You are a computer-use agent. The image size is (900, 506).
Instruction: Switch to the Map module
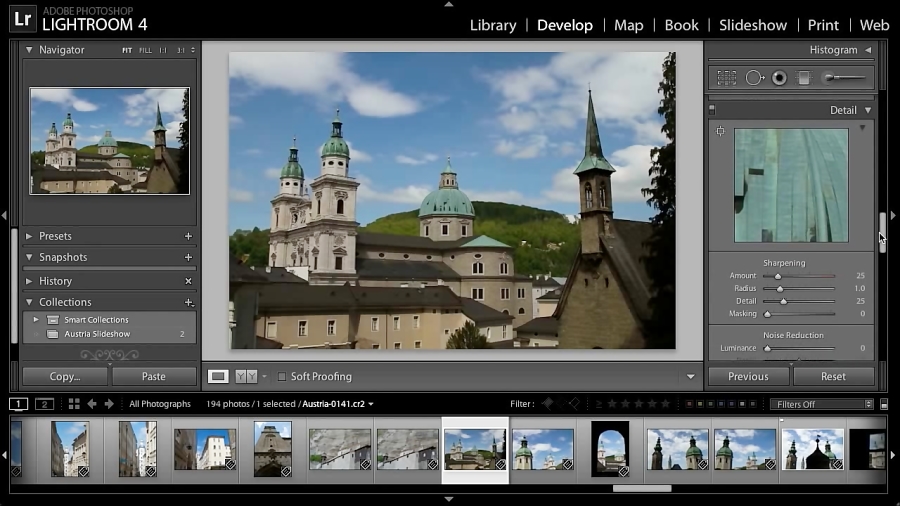[629, 25]
